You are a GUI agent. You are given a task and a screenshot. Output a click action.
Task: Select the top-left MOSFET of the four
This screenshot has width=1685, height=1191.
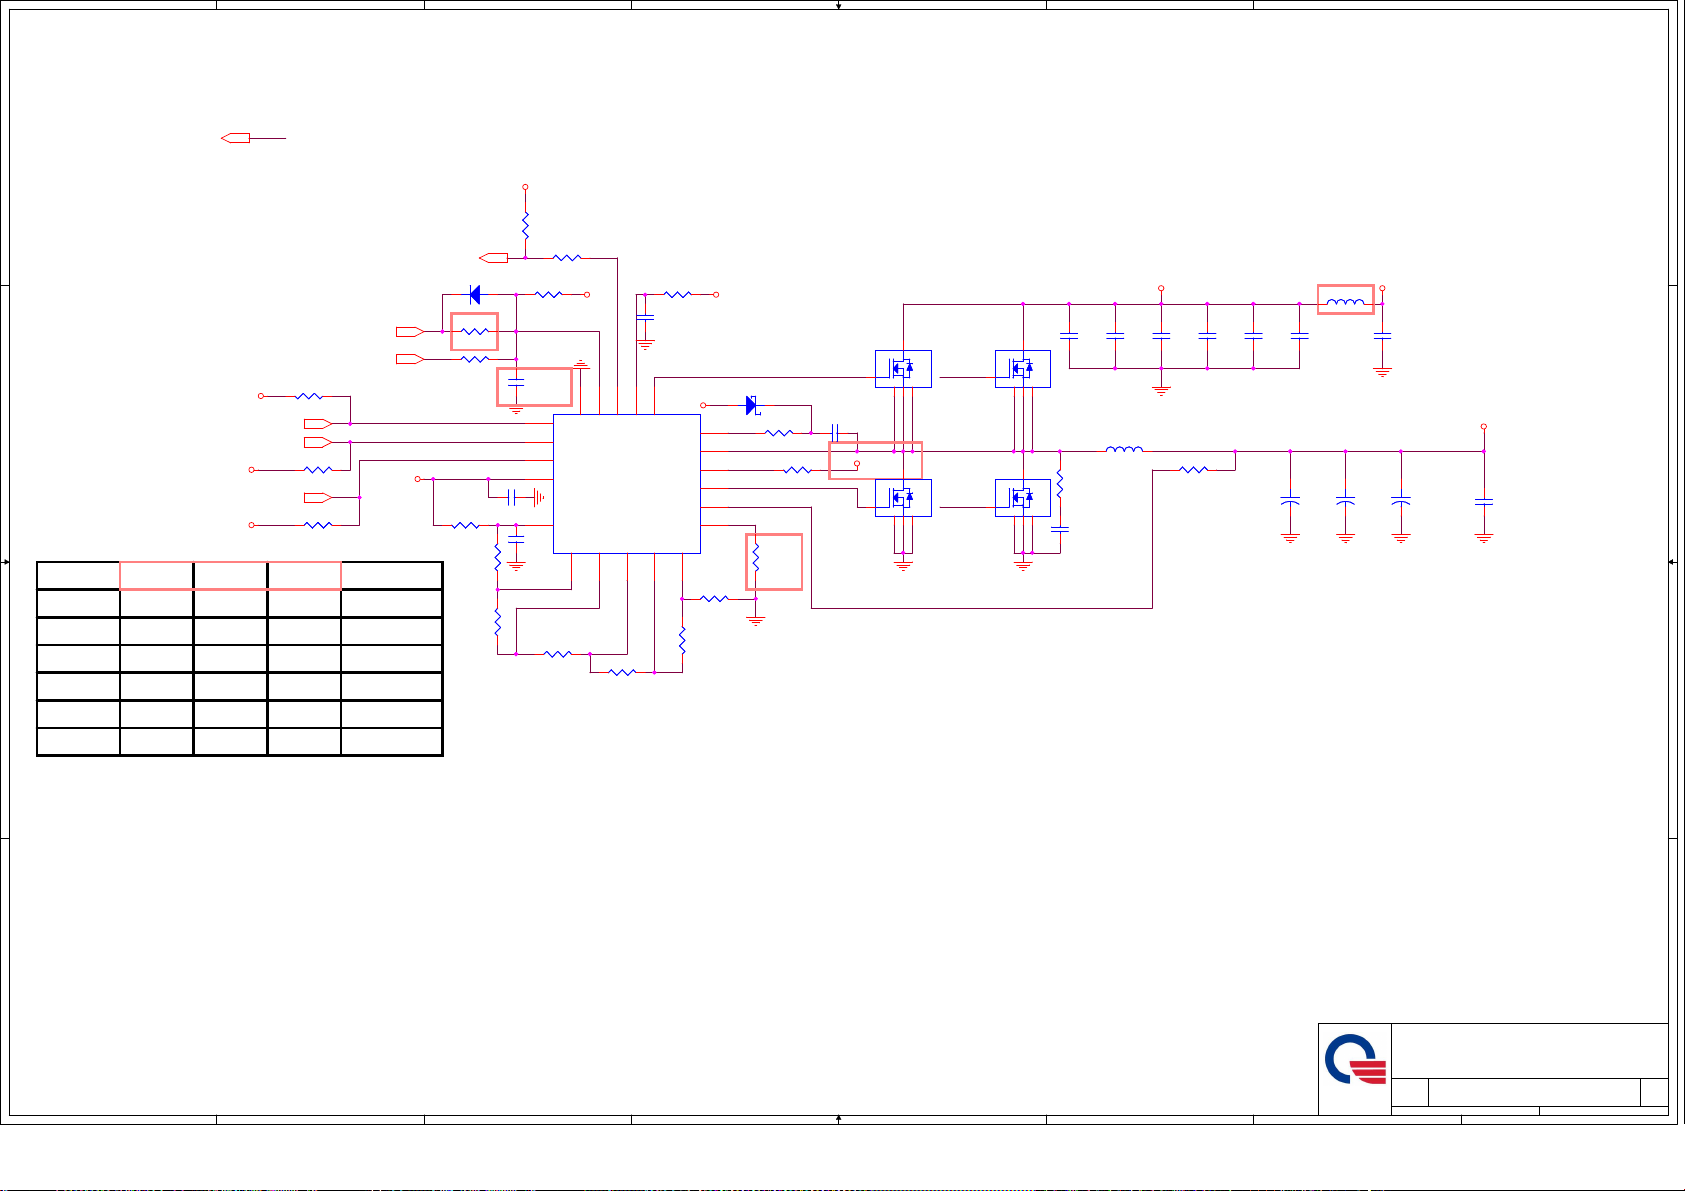point(903,369)
